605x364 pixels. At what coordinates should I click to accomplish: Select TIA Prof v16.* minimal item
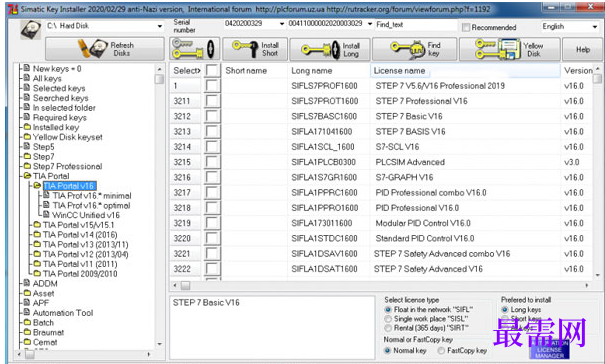[92, 196]
